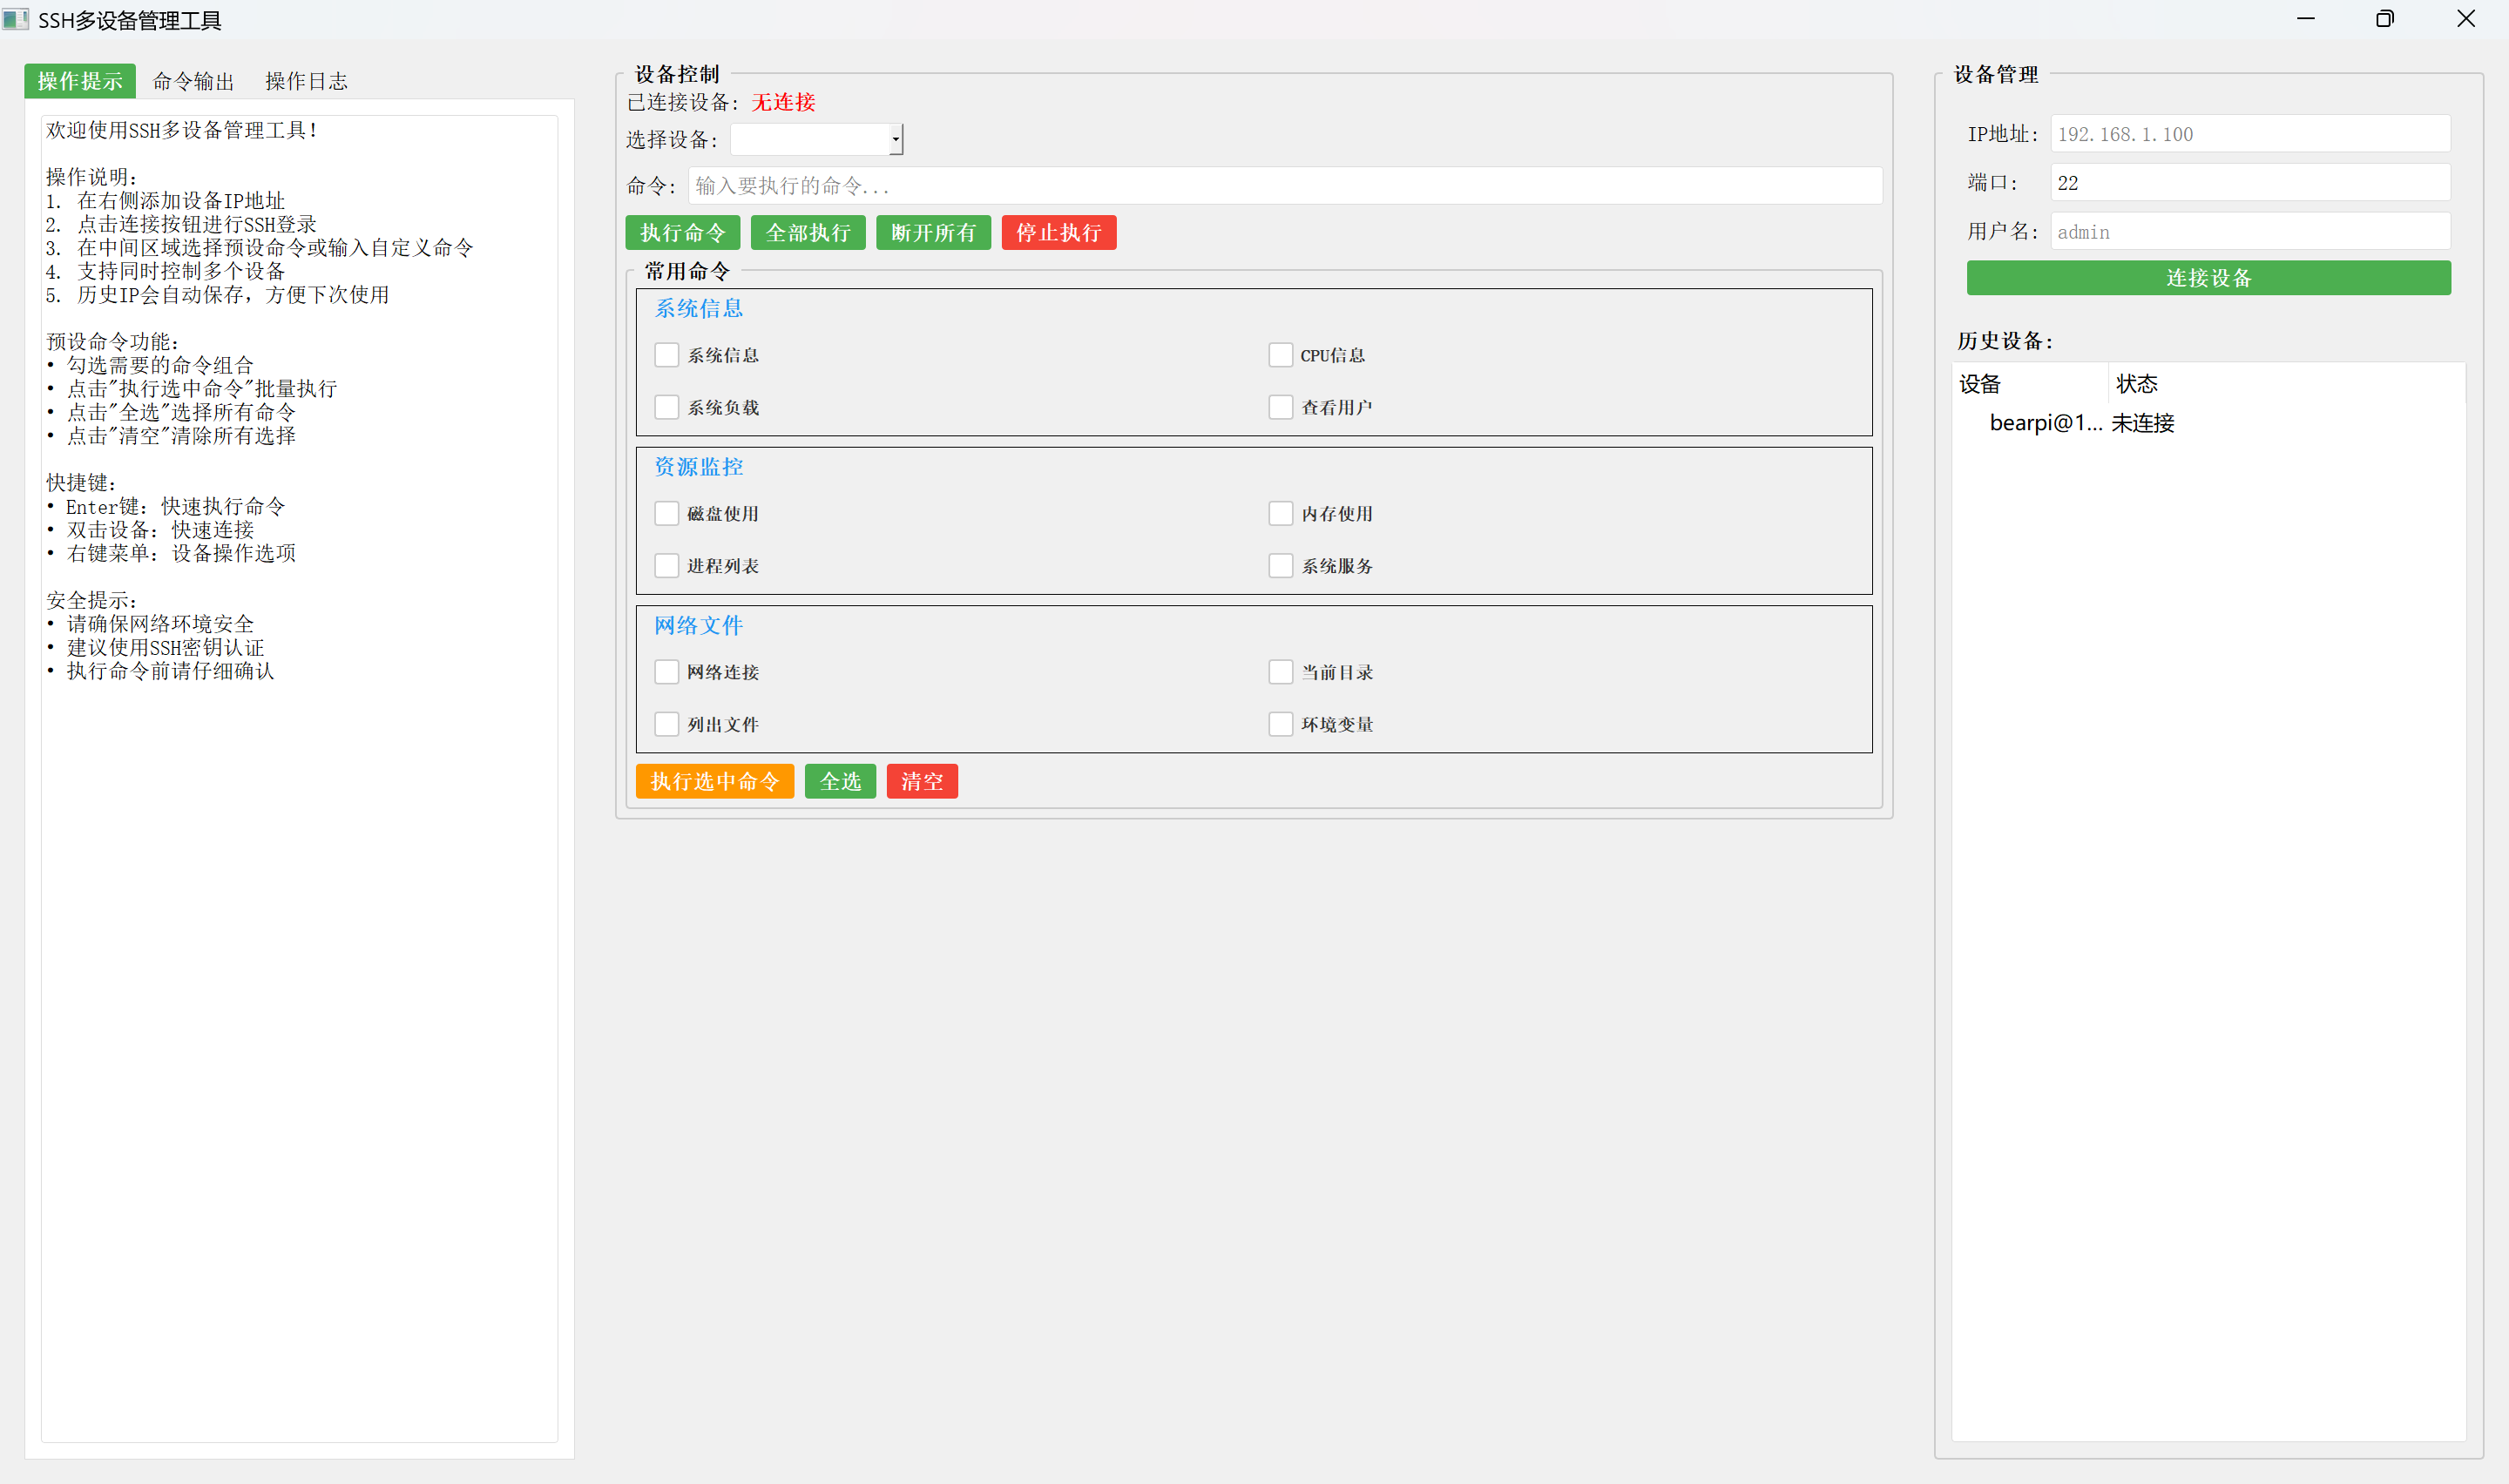Click the orange 执行选中命令 button

(x=714, y=781)
